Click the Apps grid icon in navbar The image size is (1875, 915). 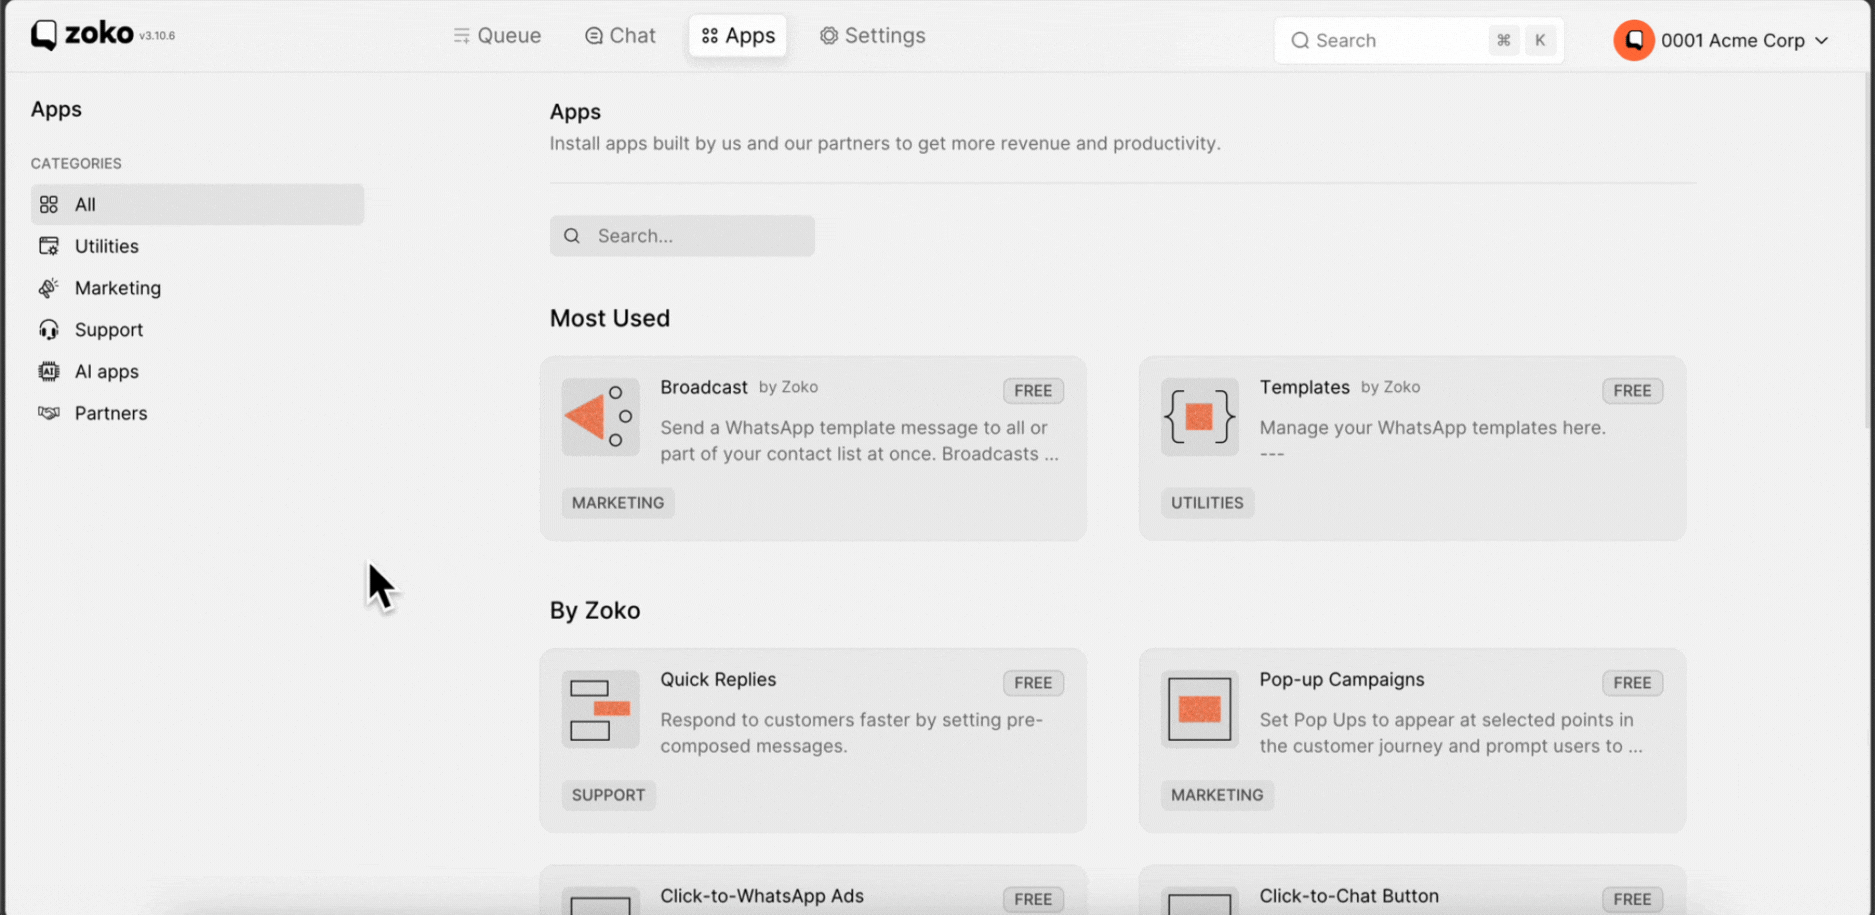(710, 36)
